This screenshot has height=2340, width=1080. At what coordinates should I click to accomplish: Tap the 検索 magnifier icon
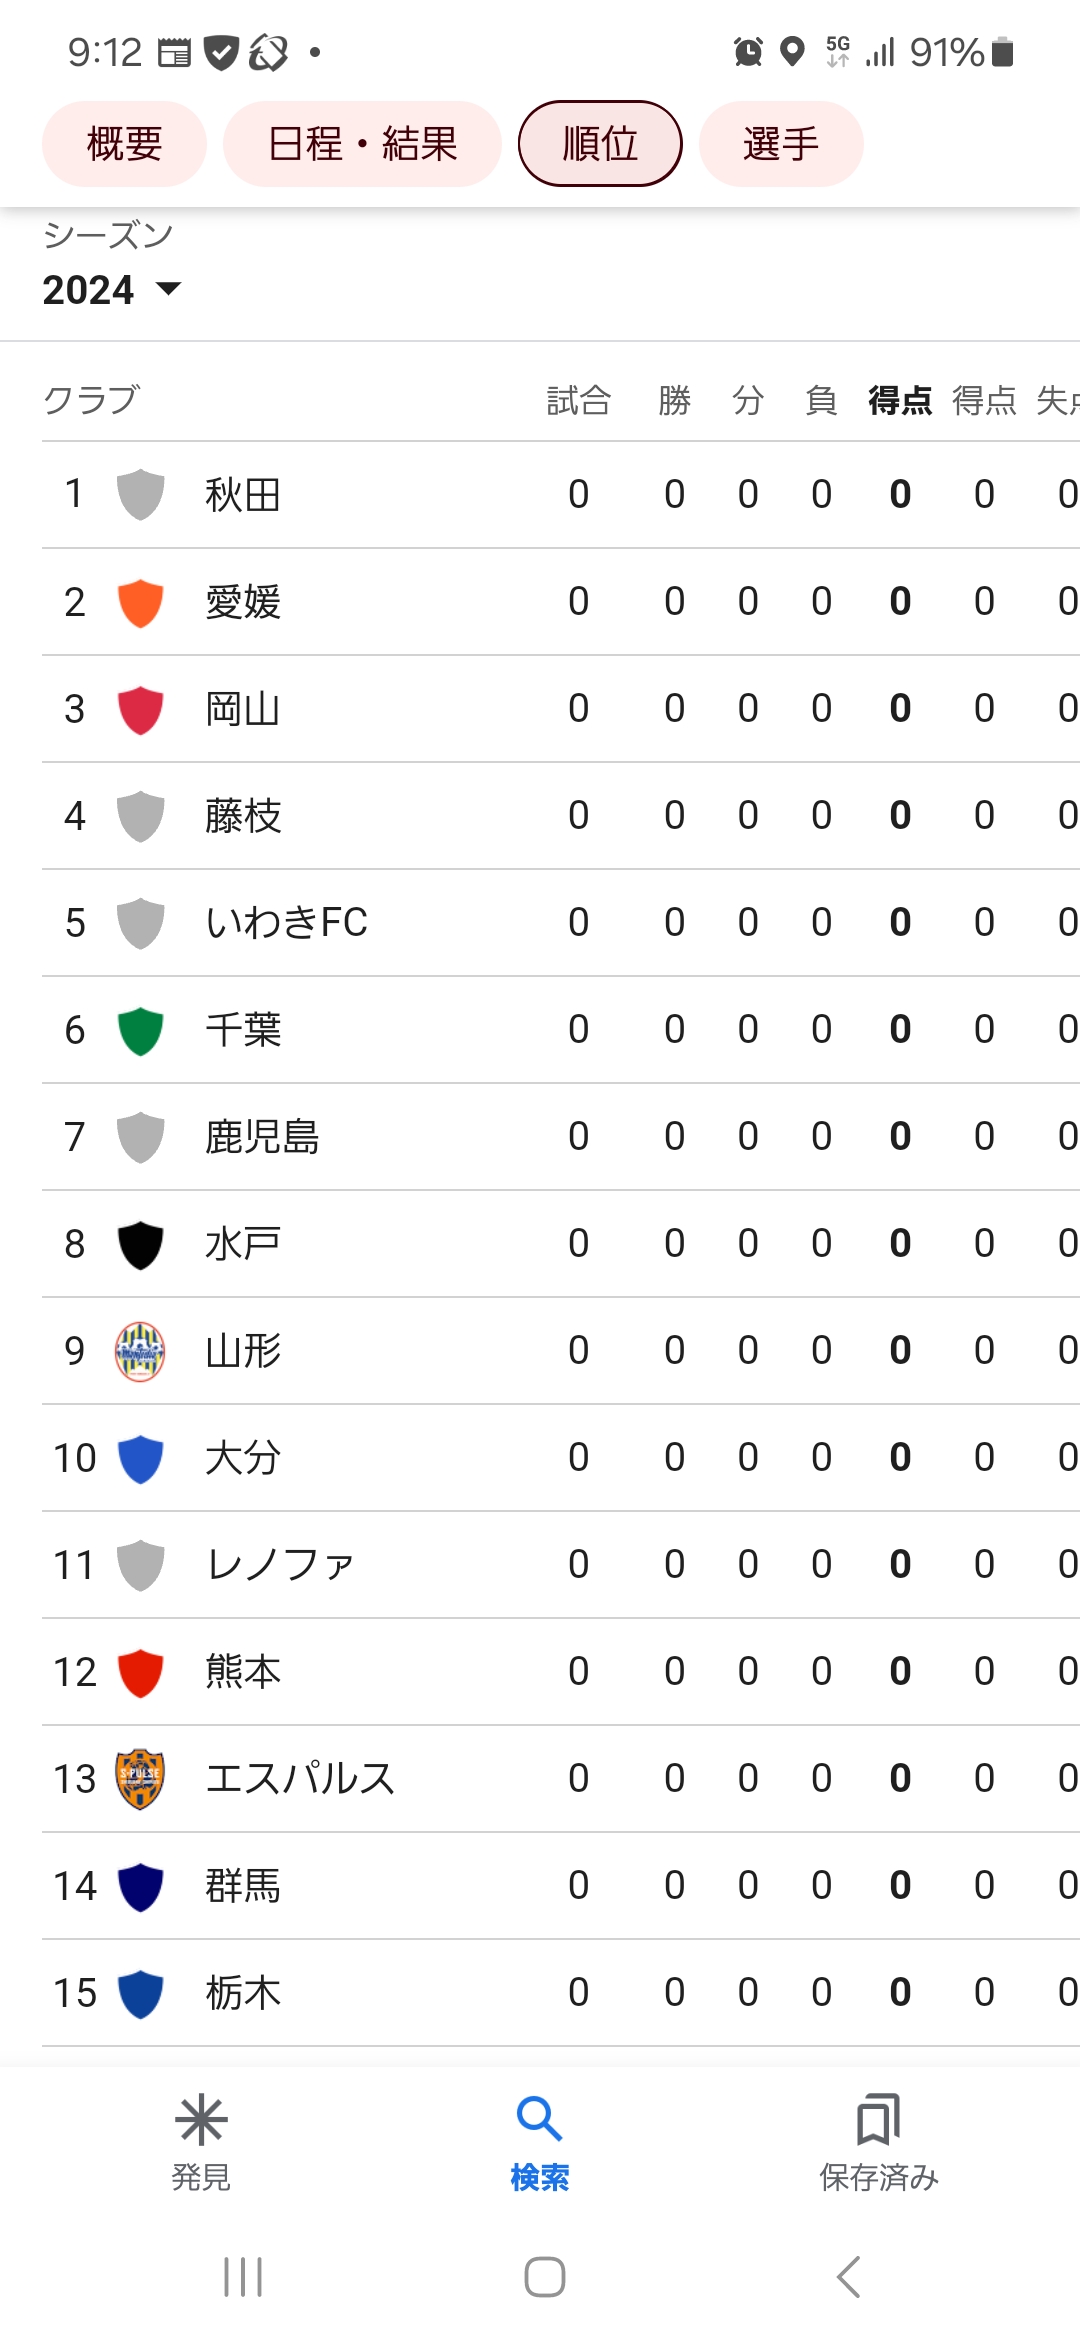pyautogui.click(x=539, y=2119)
